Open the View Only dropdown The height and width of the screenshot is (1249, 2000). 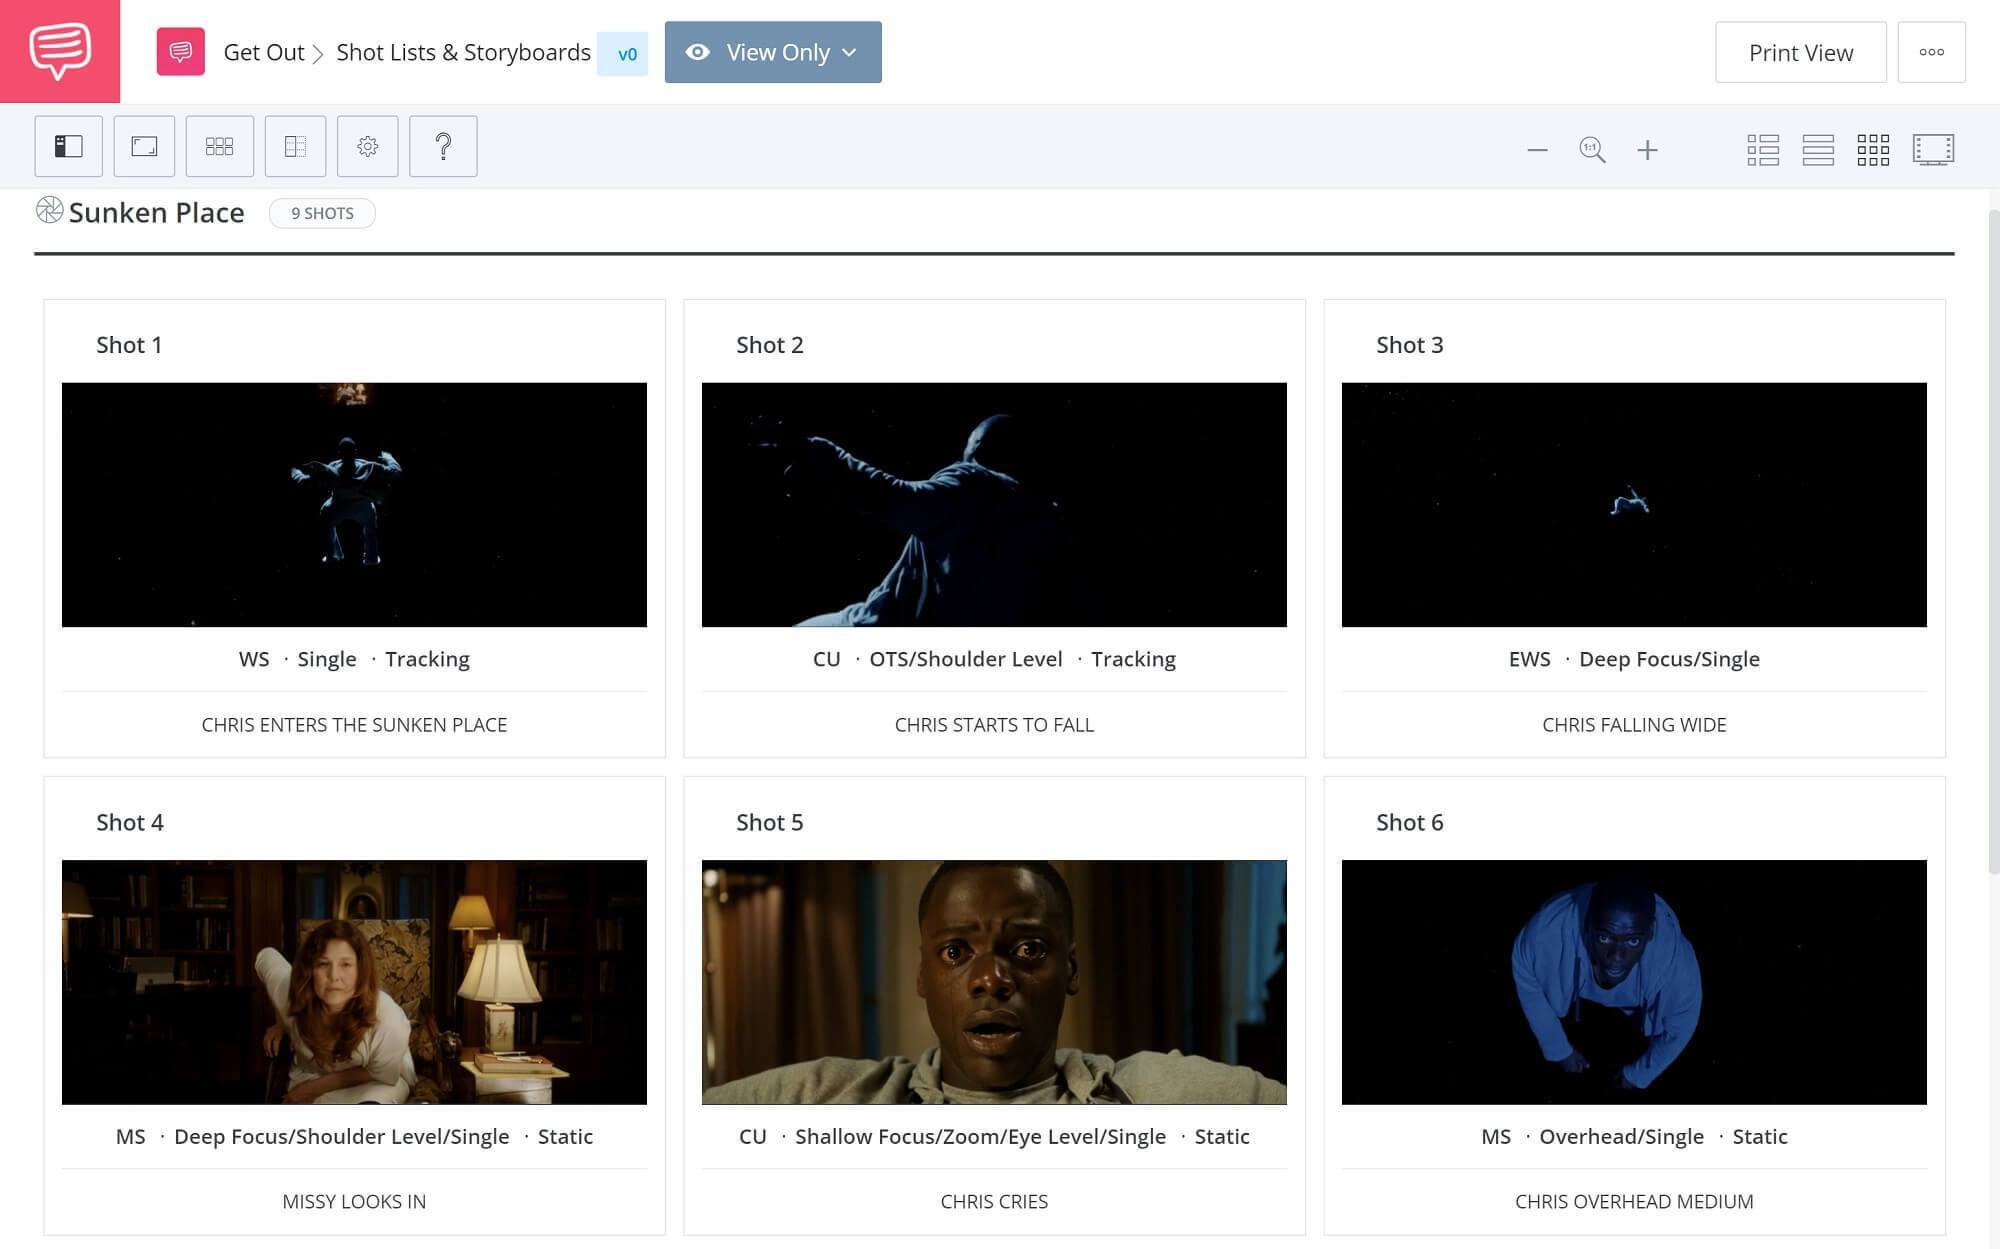(773, 52)
